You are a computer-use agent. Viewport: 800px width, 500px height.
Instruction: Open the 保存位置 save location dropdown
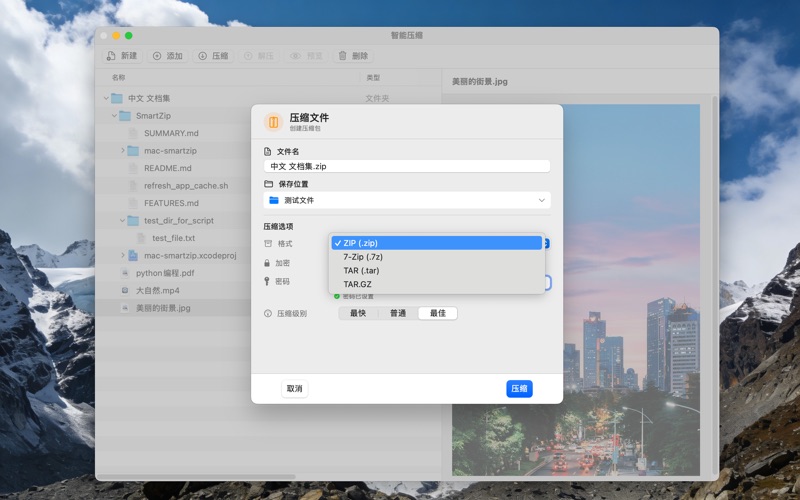pos(407,200)
